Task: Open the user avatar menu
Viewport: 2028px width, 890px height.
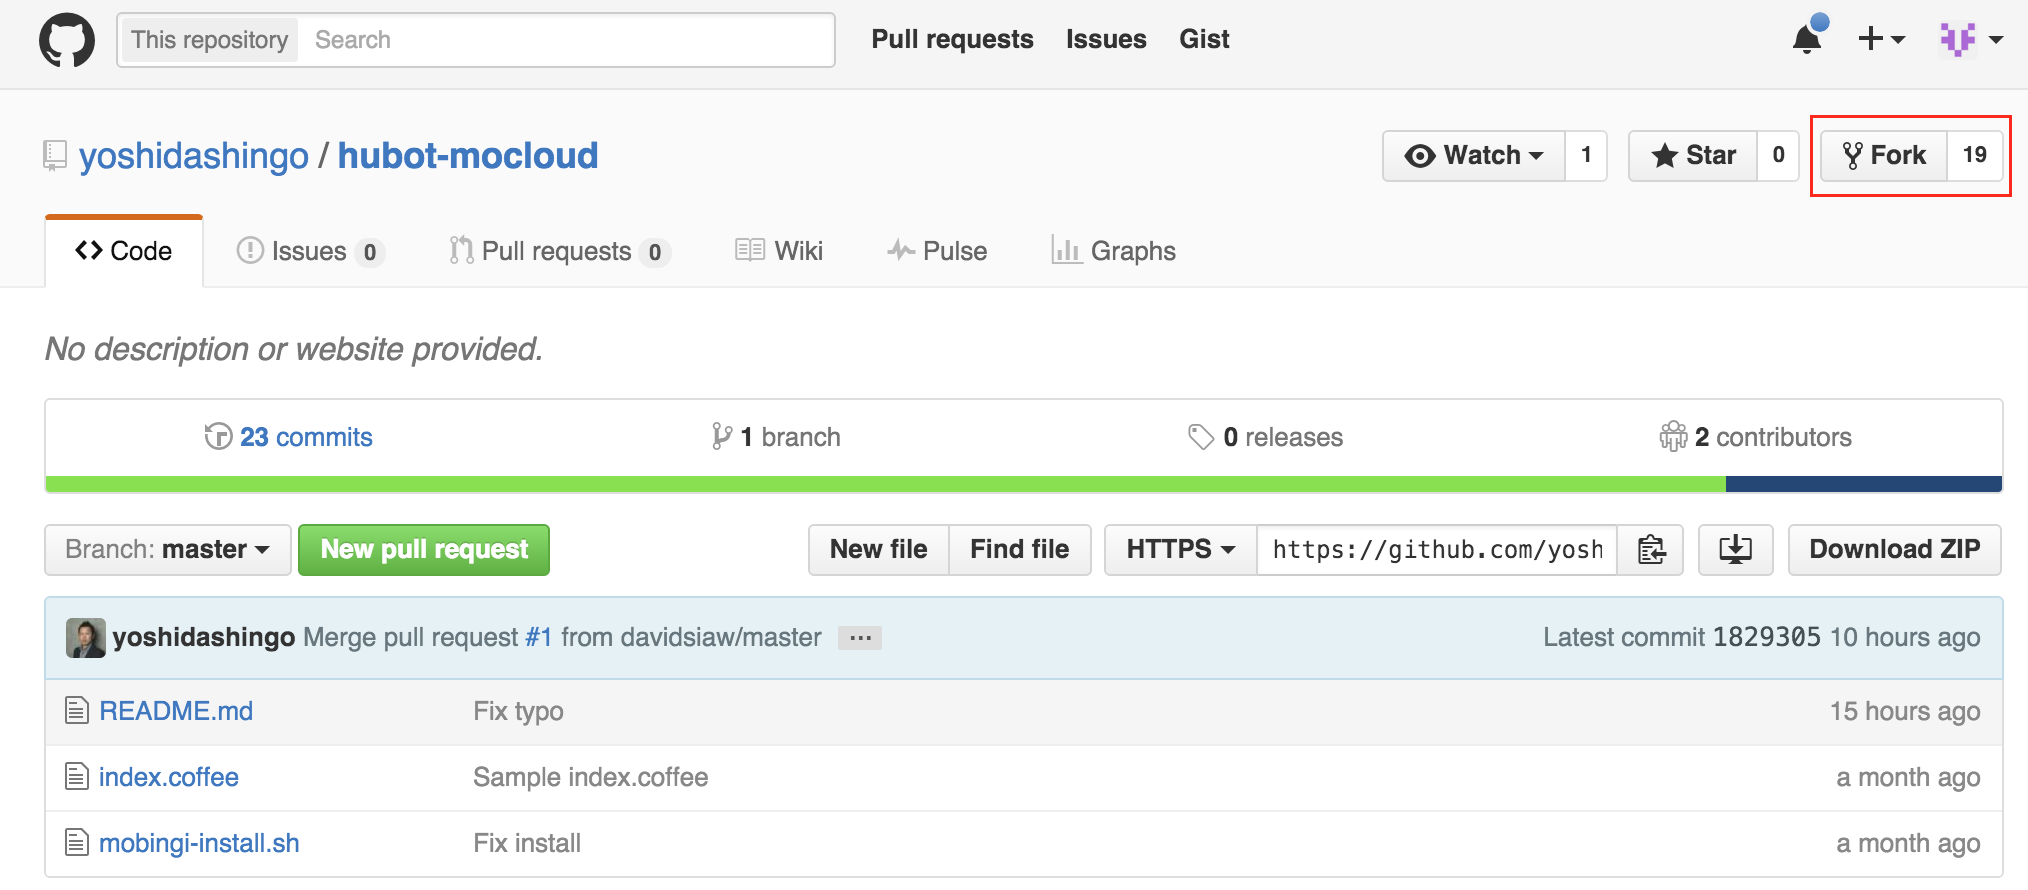Action: tap(1971, 39)
